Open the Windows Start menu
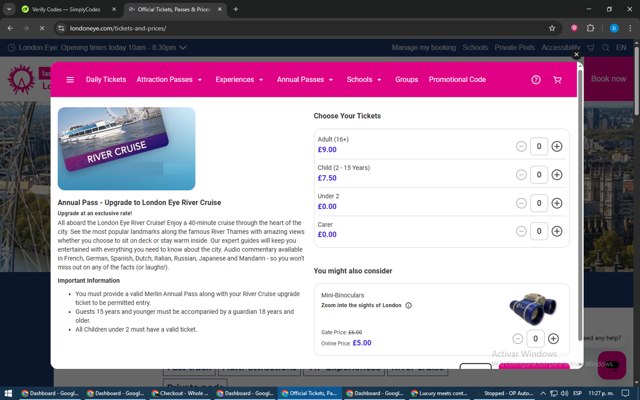 (8, 393)
